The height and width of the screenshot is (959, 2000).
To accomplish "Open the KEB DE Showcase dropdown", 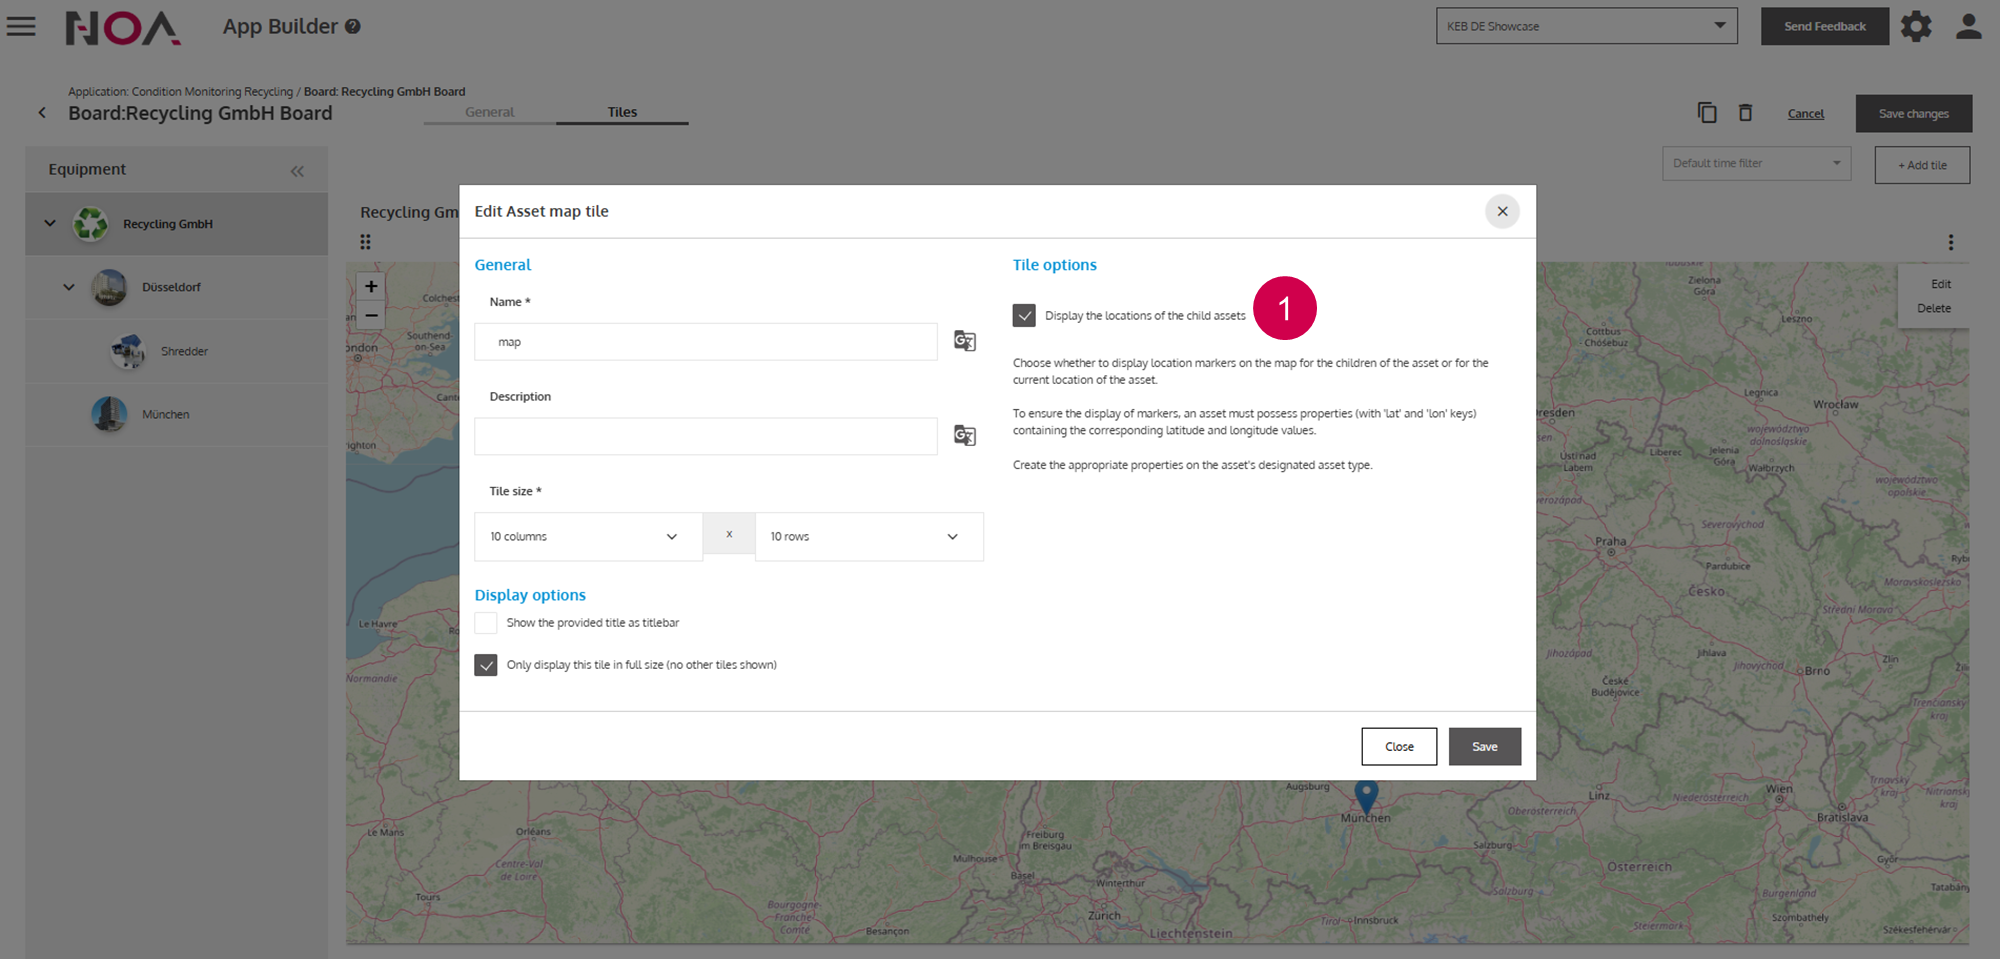I will click(x=1586, y=26).
